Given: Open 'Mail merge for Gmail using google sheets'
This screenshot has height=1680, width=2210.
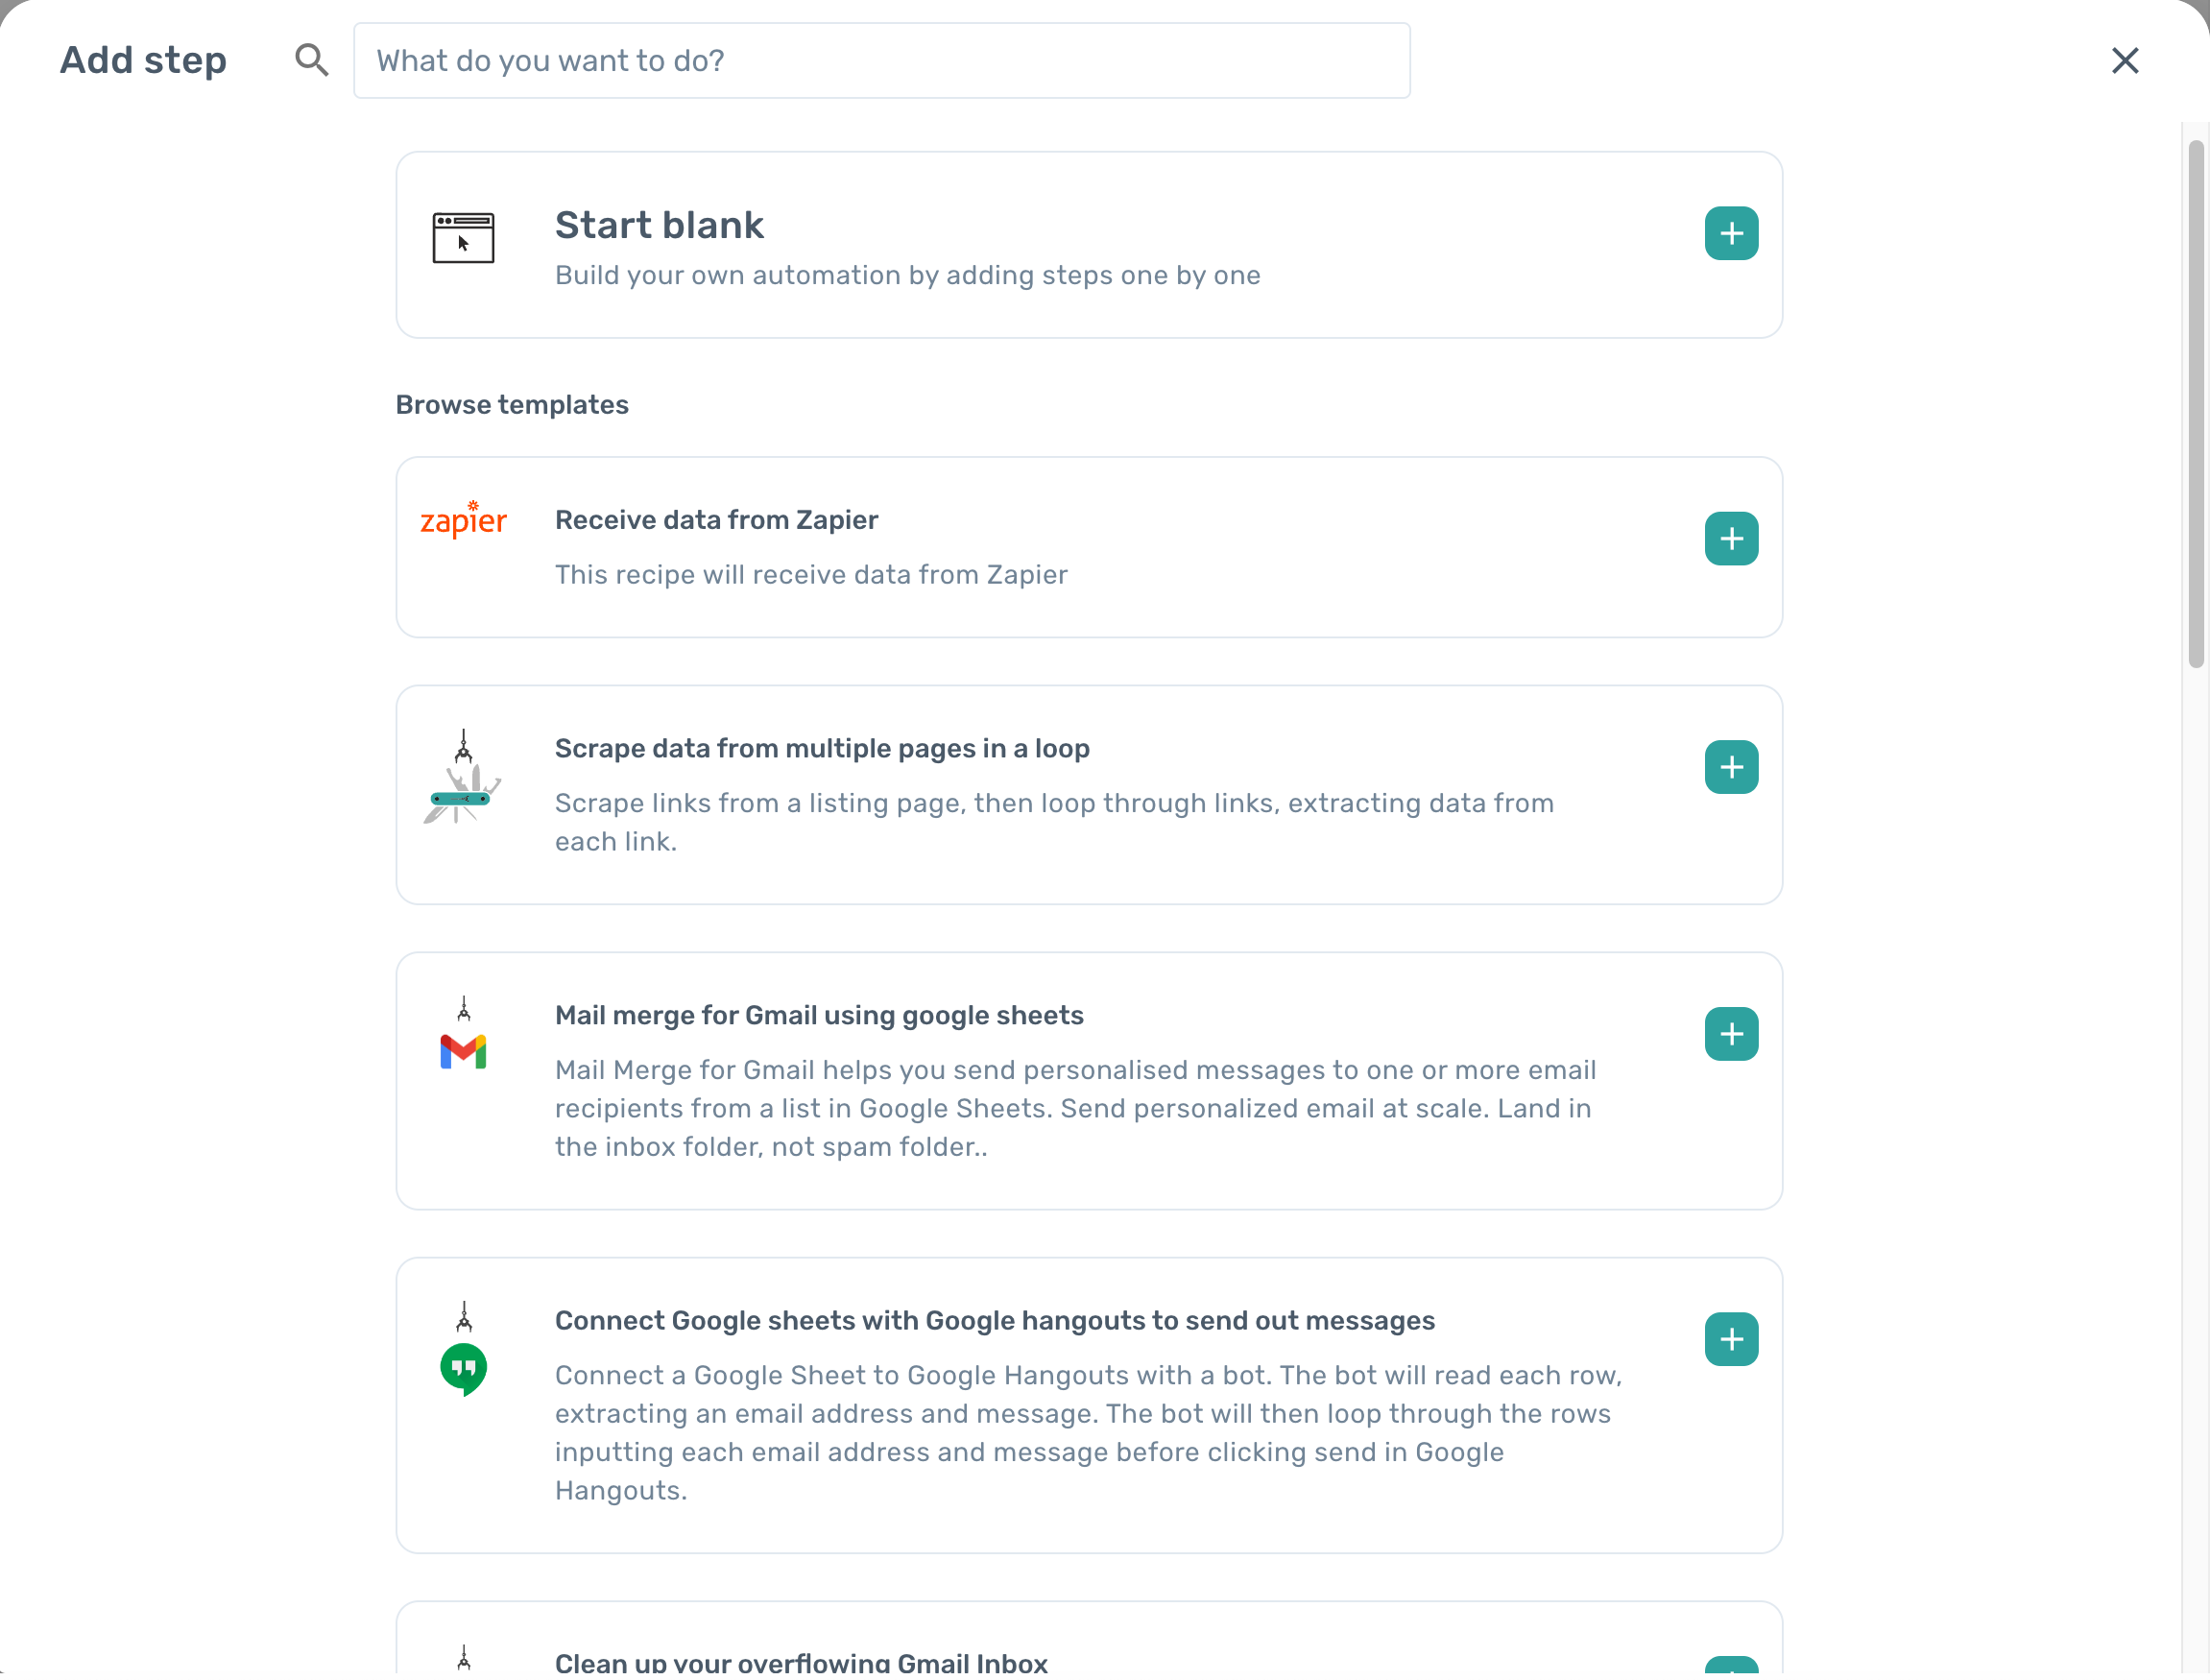Looking at the screenshot, I should [819, 1016].
